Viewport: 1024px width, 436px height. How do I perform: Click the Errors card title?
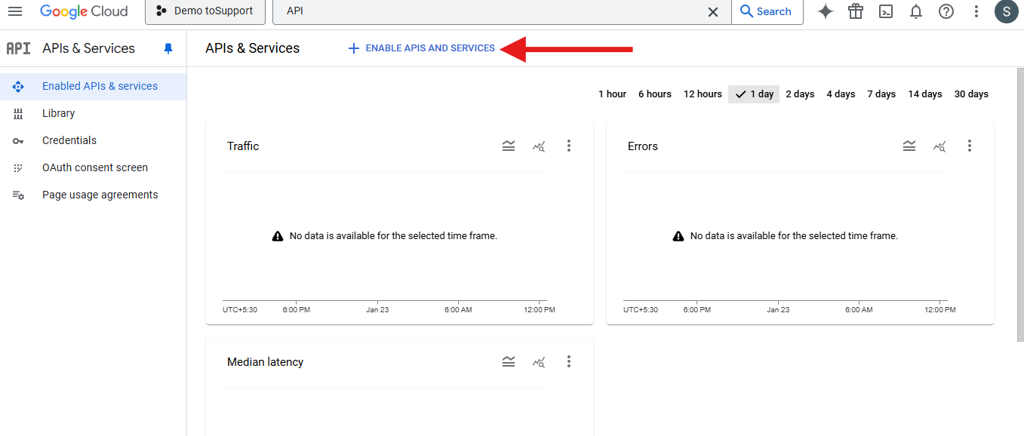(x=643, y=146)
